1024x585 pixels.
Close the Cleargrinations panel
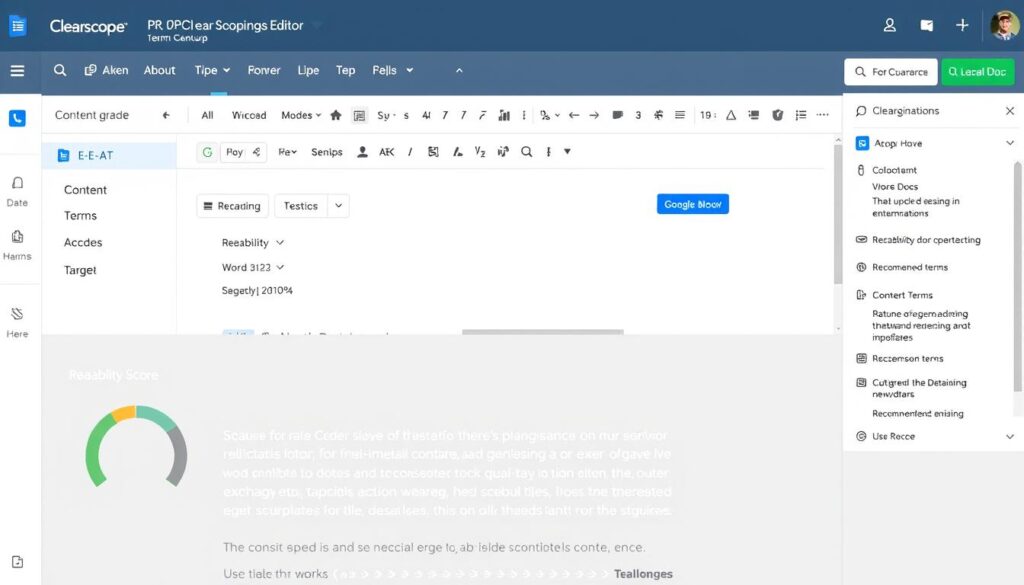(1010, 111)
